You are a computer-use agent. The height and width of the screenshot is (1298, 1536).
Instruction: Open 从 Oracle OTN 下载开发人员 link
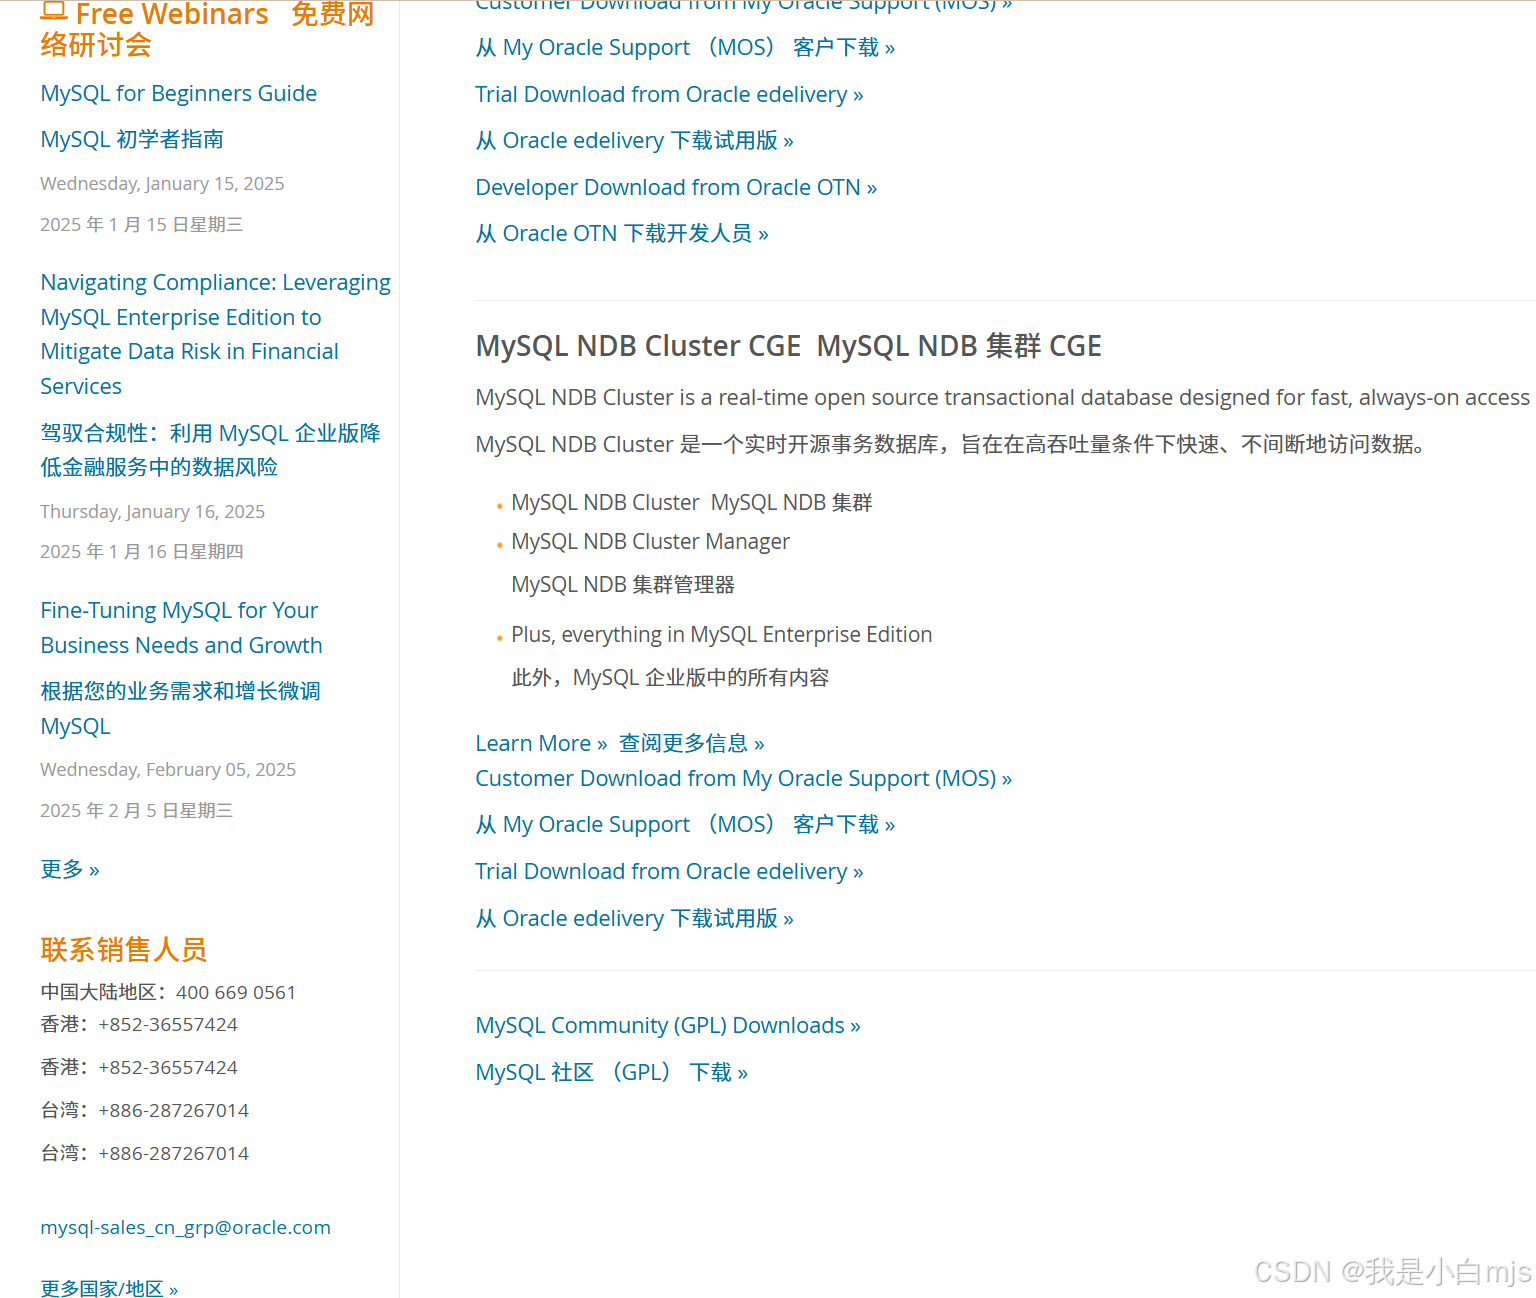[x=622, y=233]
